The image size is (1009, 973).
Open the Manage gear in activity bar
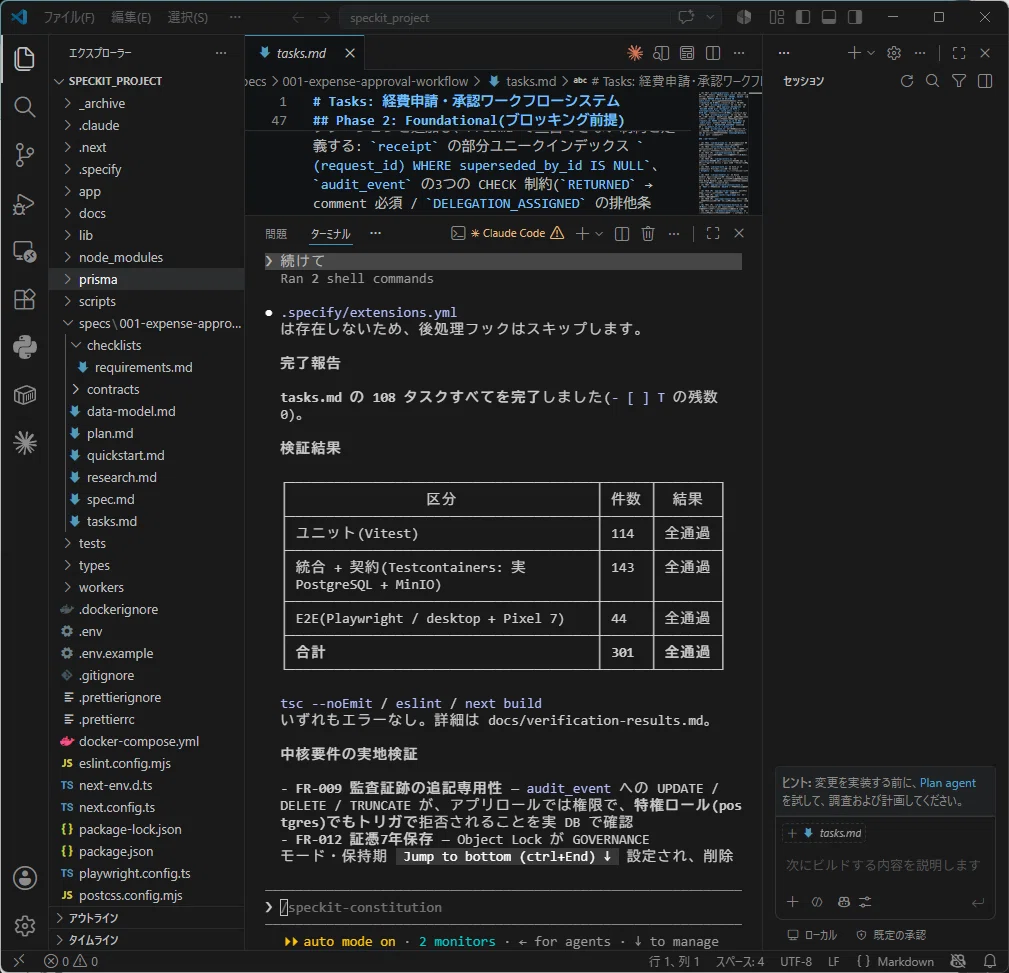[x=24, y=925]
